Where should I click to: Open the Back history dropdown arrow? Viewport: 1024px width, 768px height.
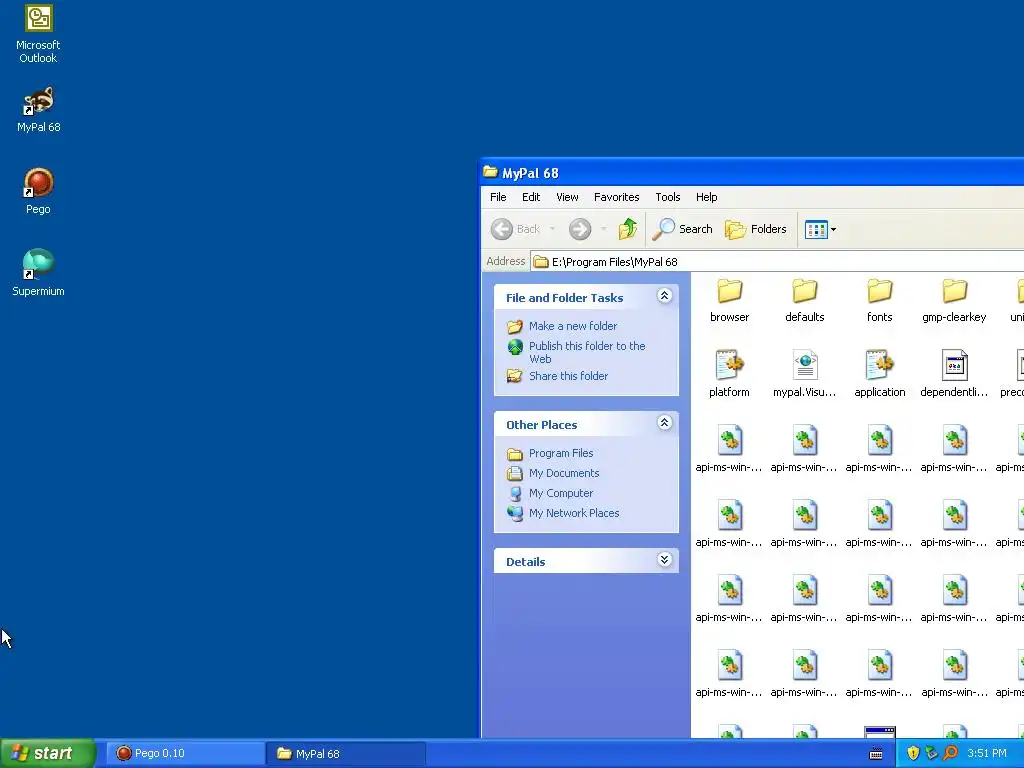[x=552, y=229]
